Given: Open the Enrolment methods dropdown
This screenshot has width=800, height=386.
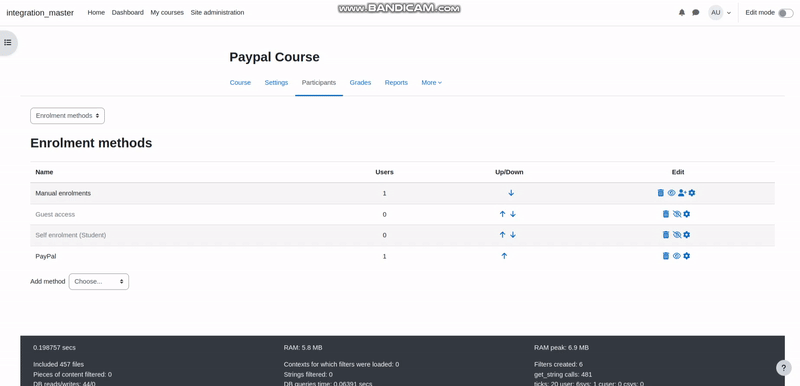Looking at the screenshot, I should pyautogui.click(x=67, y=116).
